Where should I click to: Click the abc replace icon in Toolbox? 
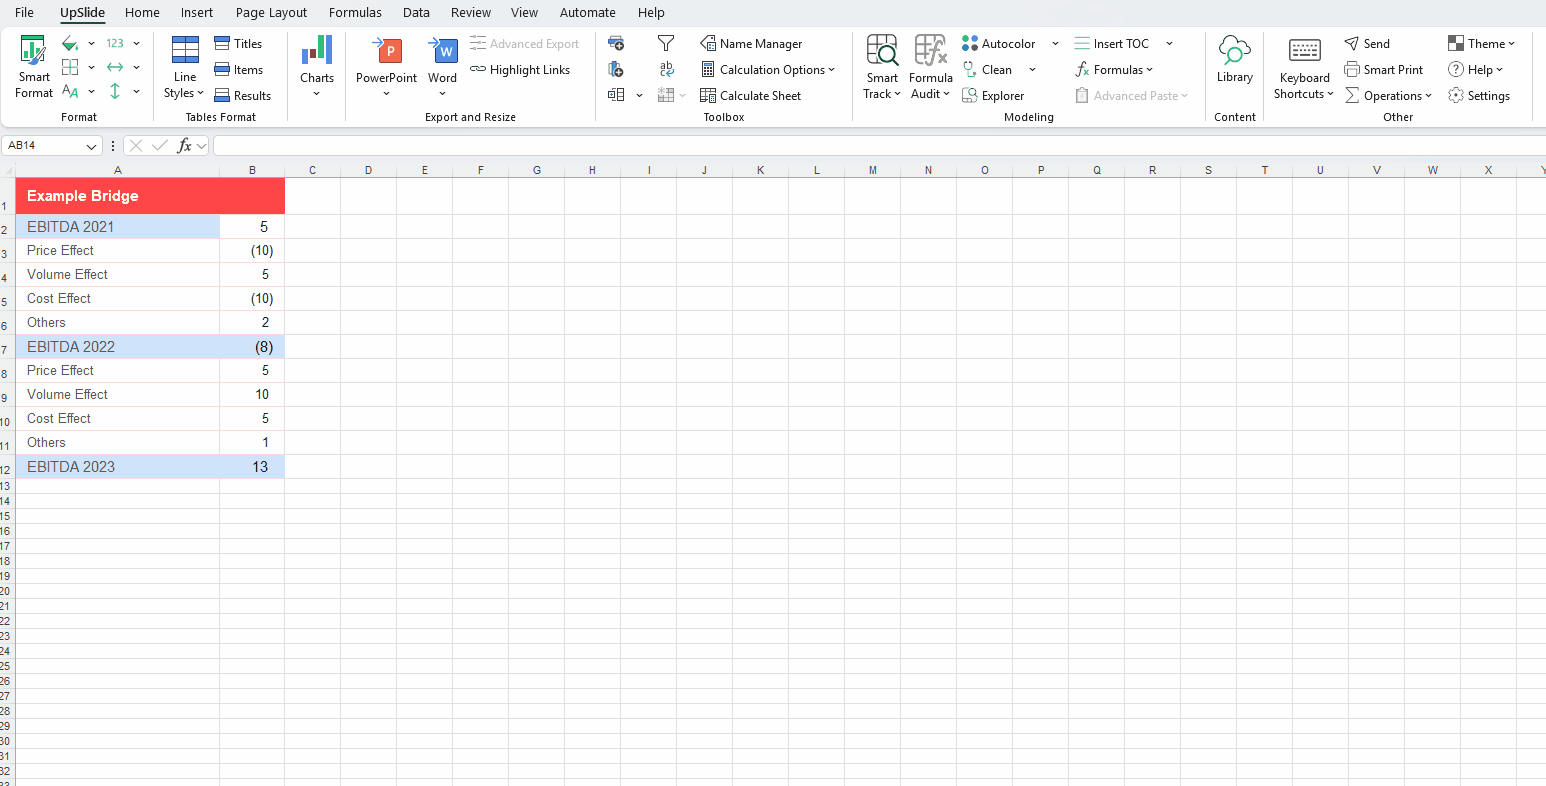point(666,69)
